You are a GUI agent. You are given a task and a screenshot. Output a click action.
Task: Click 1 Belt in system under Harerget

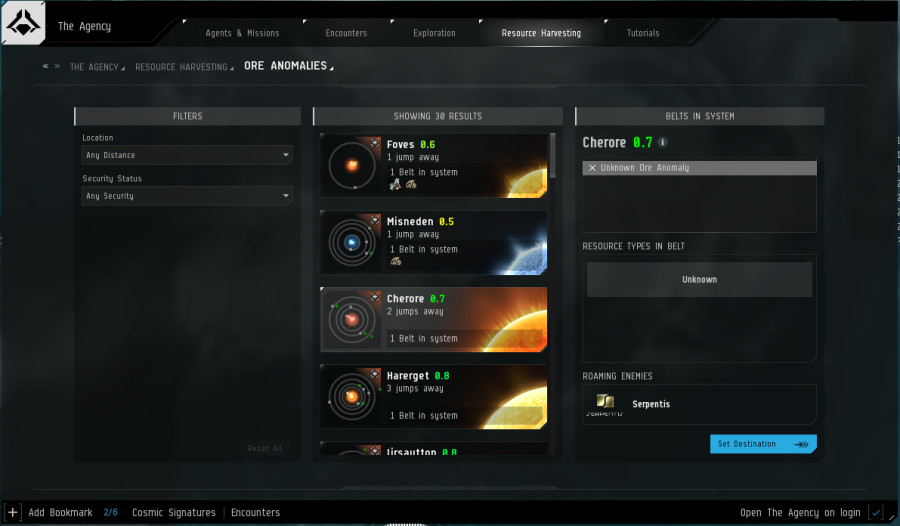point(424,416)
